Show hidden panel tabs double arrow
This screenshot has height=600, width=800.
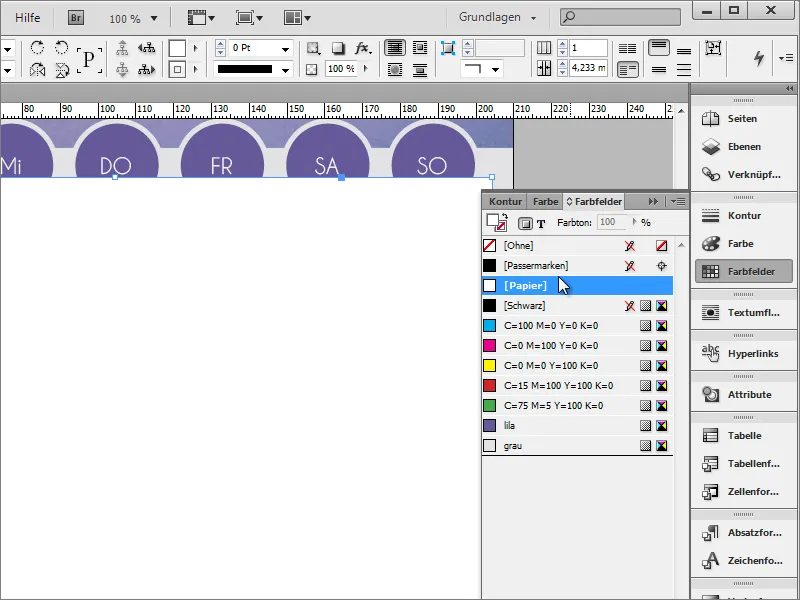(x=653, y=202)
